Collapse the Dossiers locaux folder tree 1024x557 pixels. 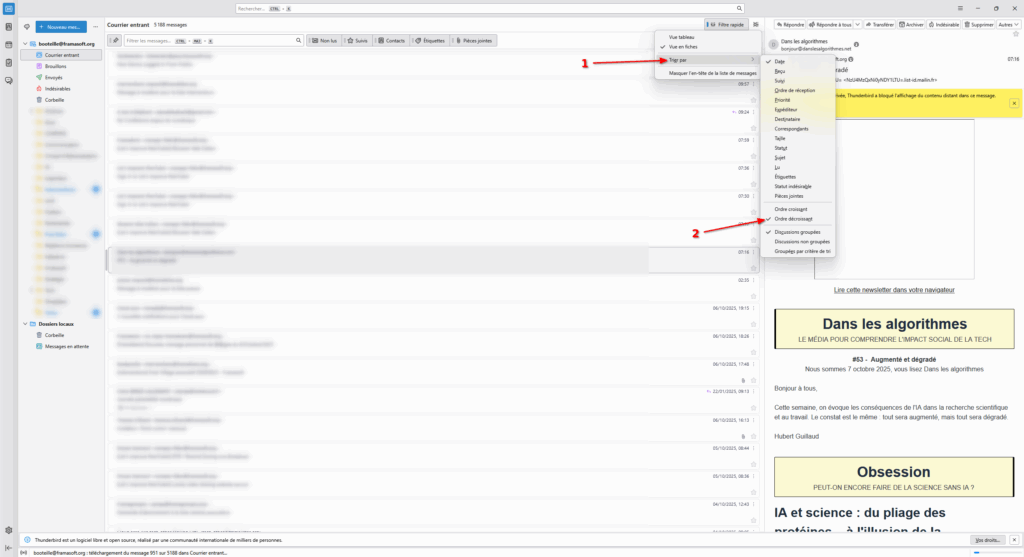pyautogui.click(x=27, y=324)
